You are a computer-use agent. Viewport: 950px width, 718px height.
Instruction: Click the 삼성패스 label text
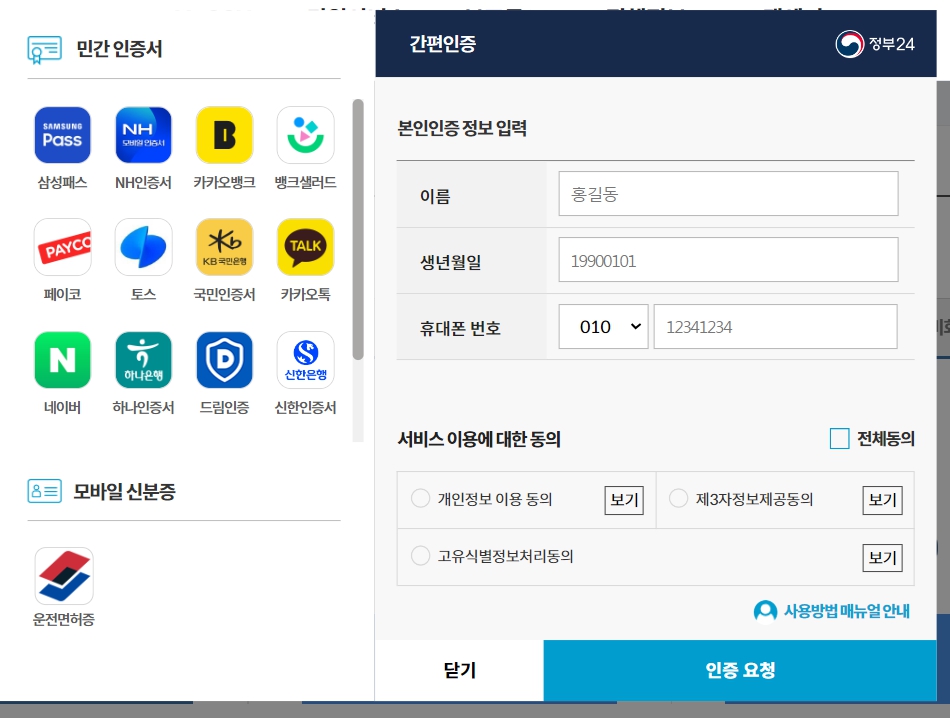tap(62, 182)
